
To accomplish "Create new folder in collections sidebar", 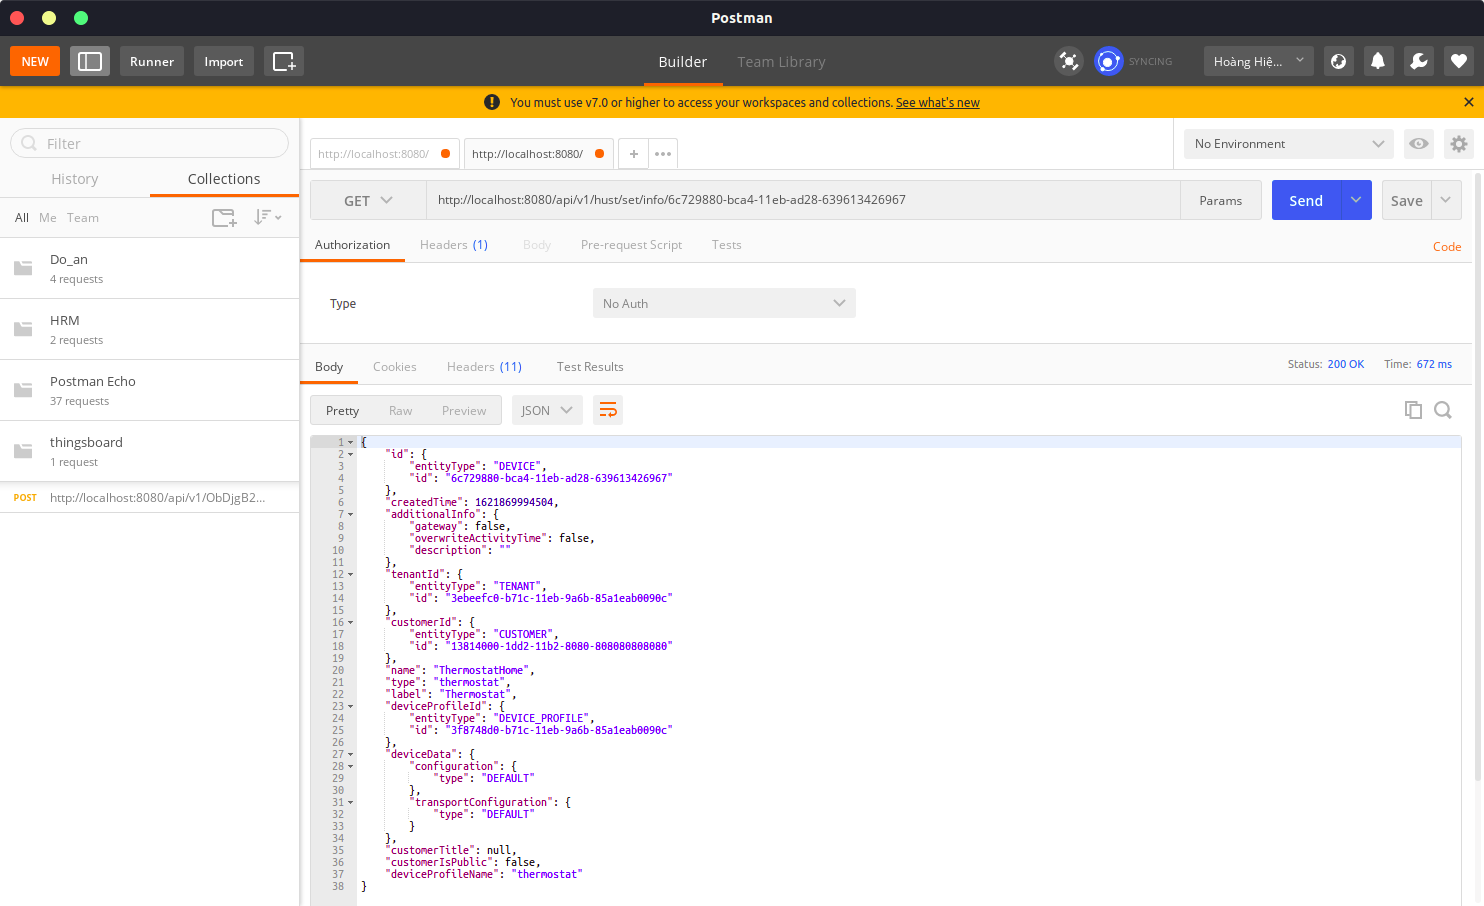I will (x=223, y=217).
